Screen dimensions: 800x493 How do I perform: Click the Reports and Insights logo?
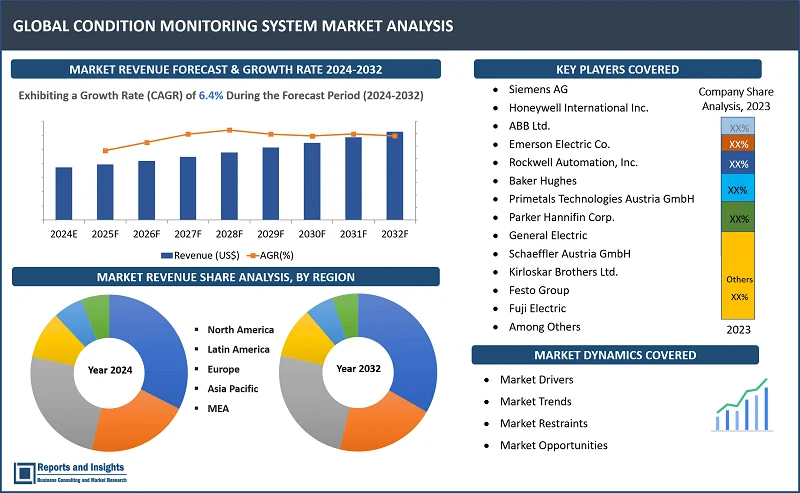coord(70,473)
